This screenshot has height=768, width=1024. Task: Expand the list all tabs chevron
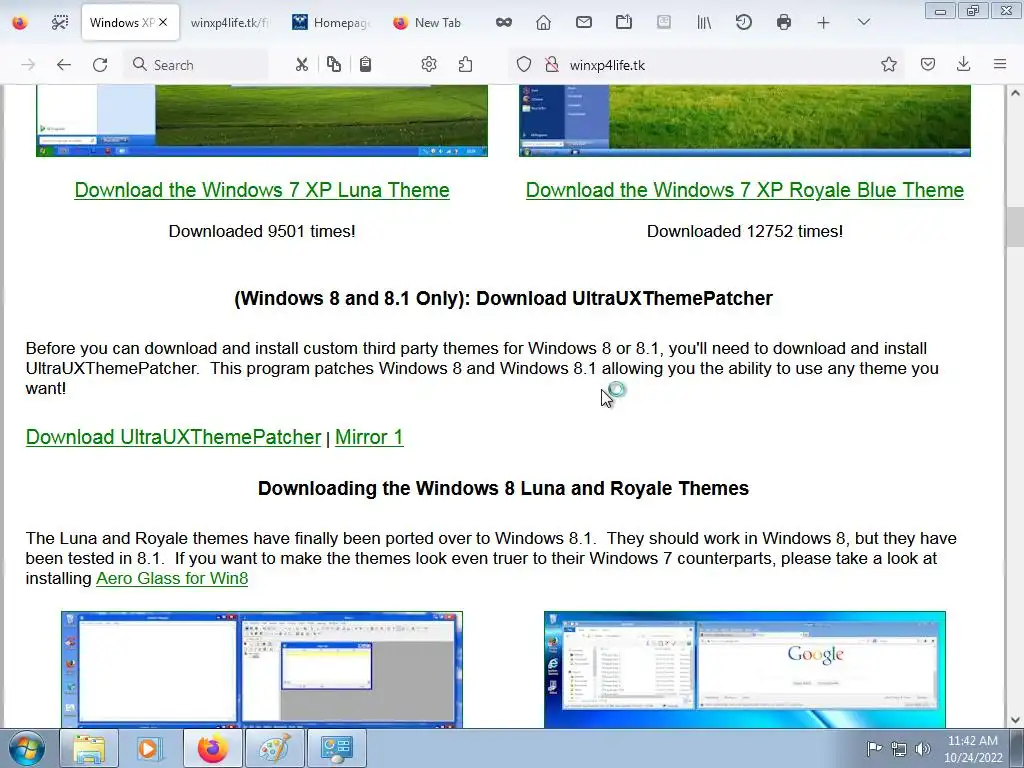[x=863, y=22]
